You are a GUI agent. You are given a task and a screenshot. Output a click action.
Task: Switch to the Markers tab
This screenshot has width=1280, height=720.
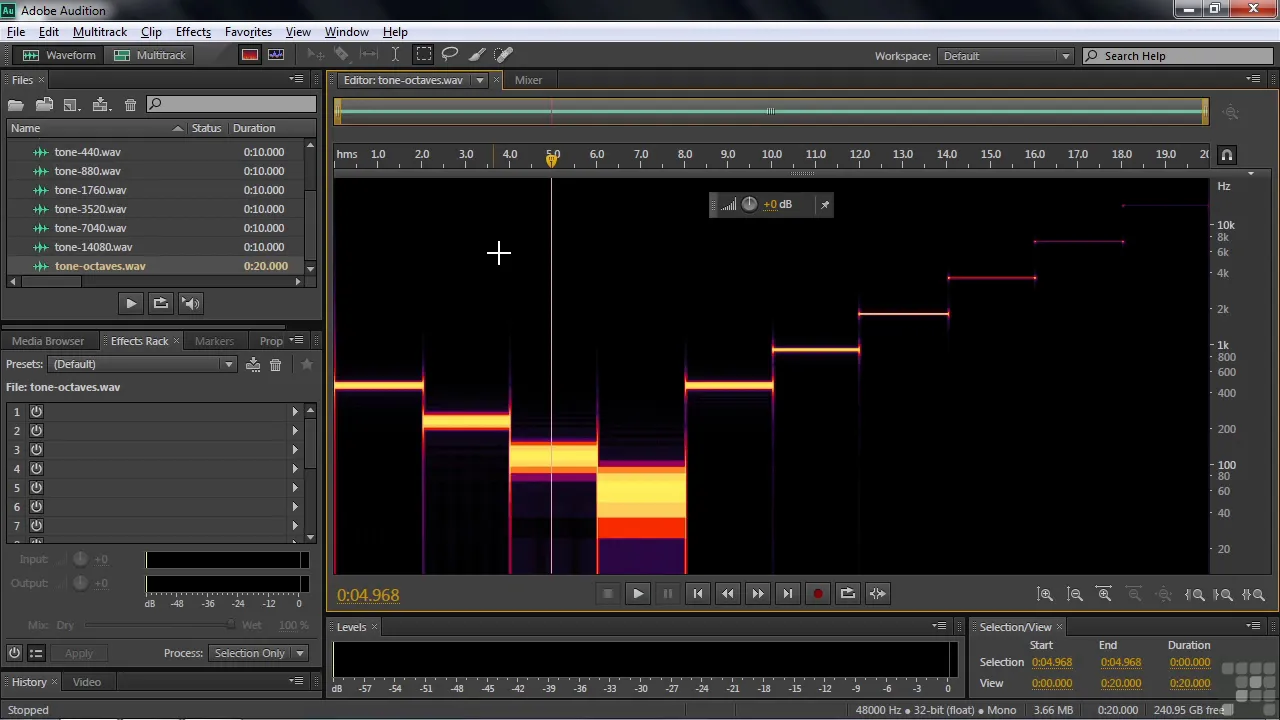(x=214, y=341)
